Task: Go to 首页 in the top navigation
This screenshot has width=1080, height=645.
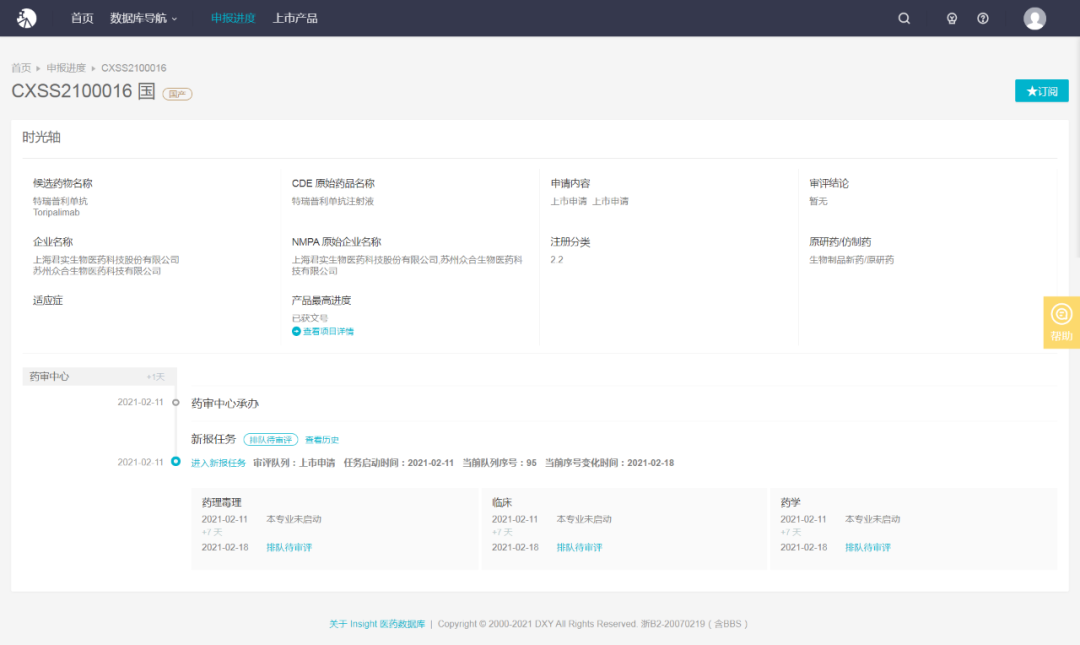Action: click(x=82, y=18)
